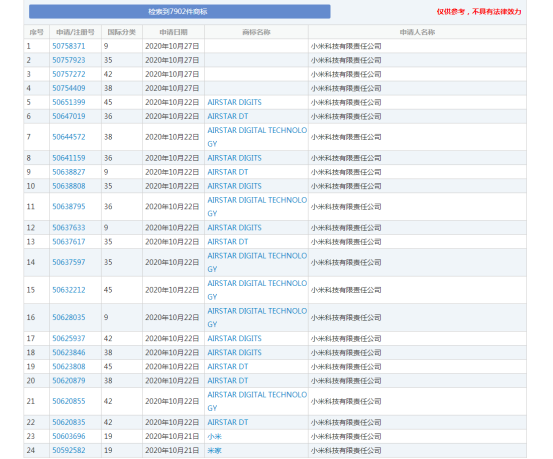The width and height of the screenshot is (553, 459).
Task: Select applicant name in row 24
Action: pyautogui.click(x=346, y=451)
